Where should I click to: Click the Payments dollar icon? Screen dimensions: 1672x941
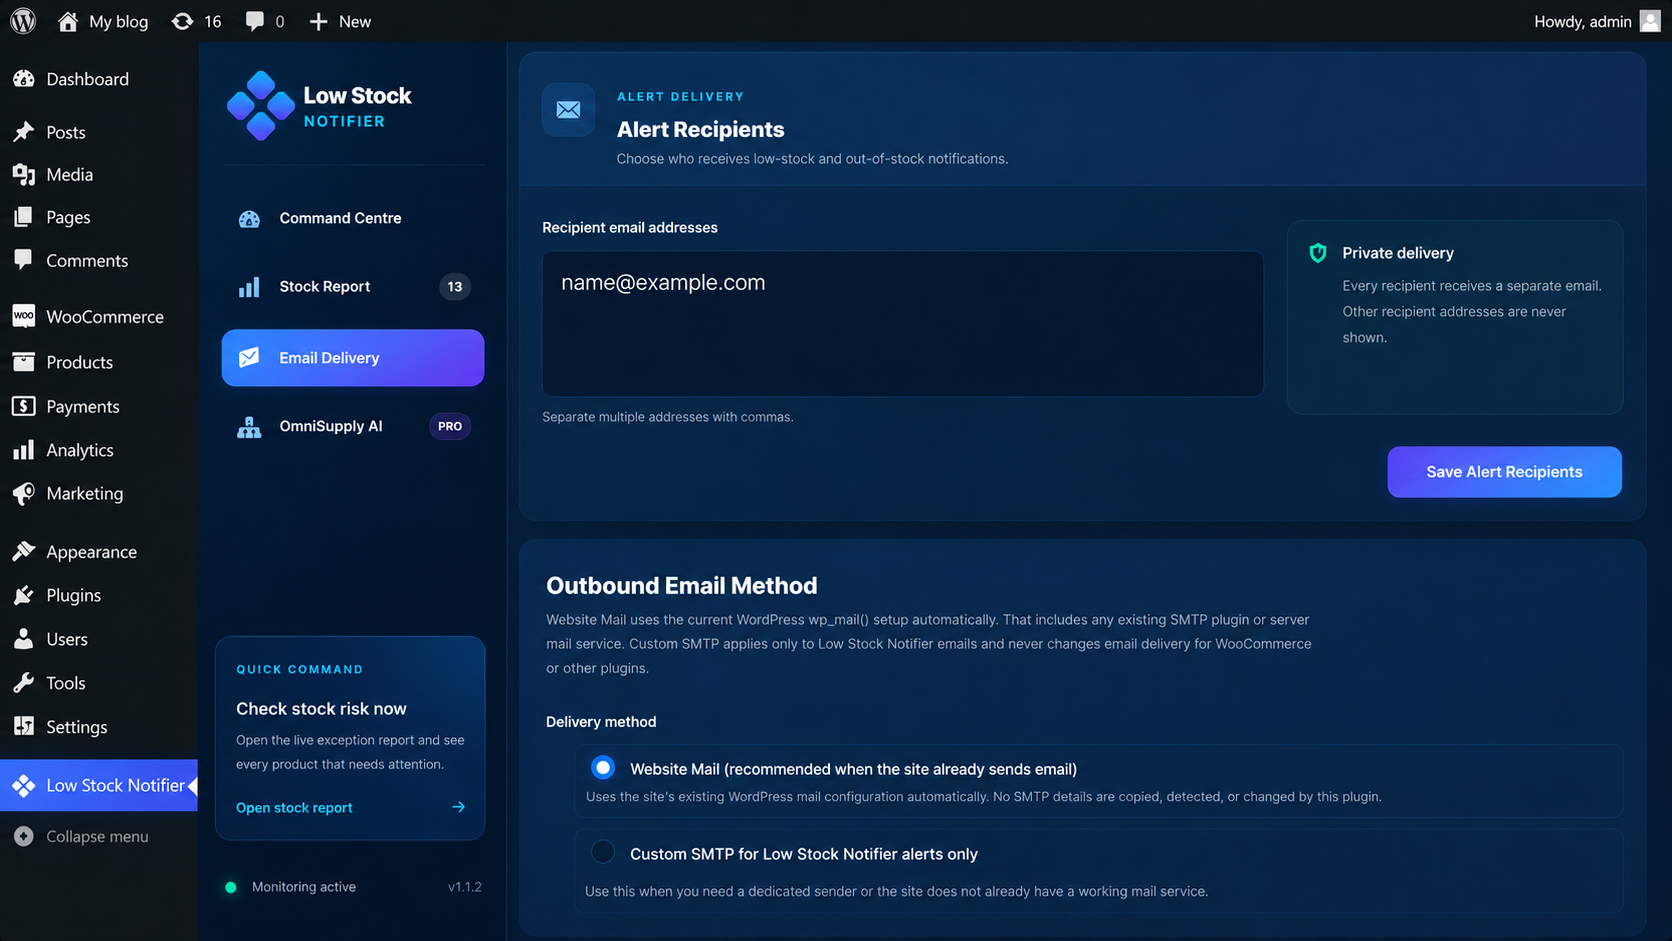click(24, 406)
